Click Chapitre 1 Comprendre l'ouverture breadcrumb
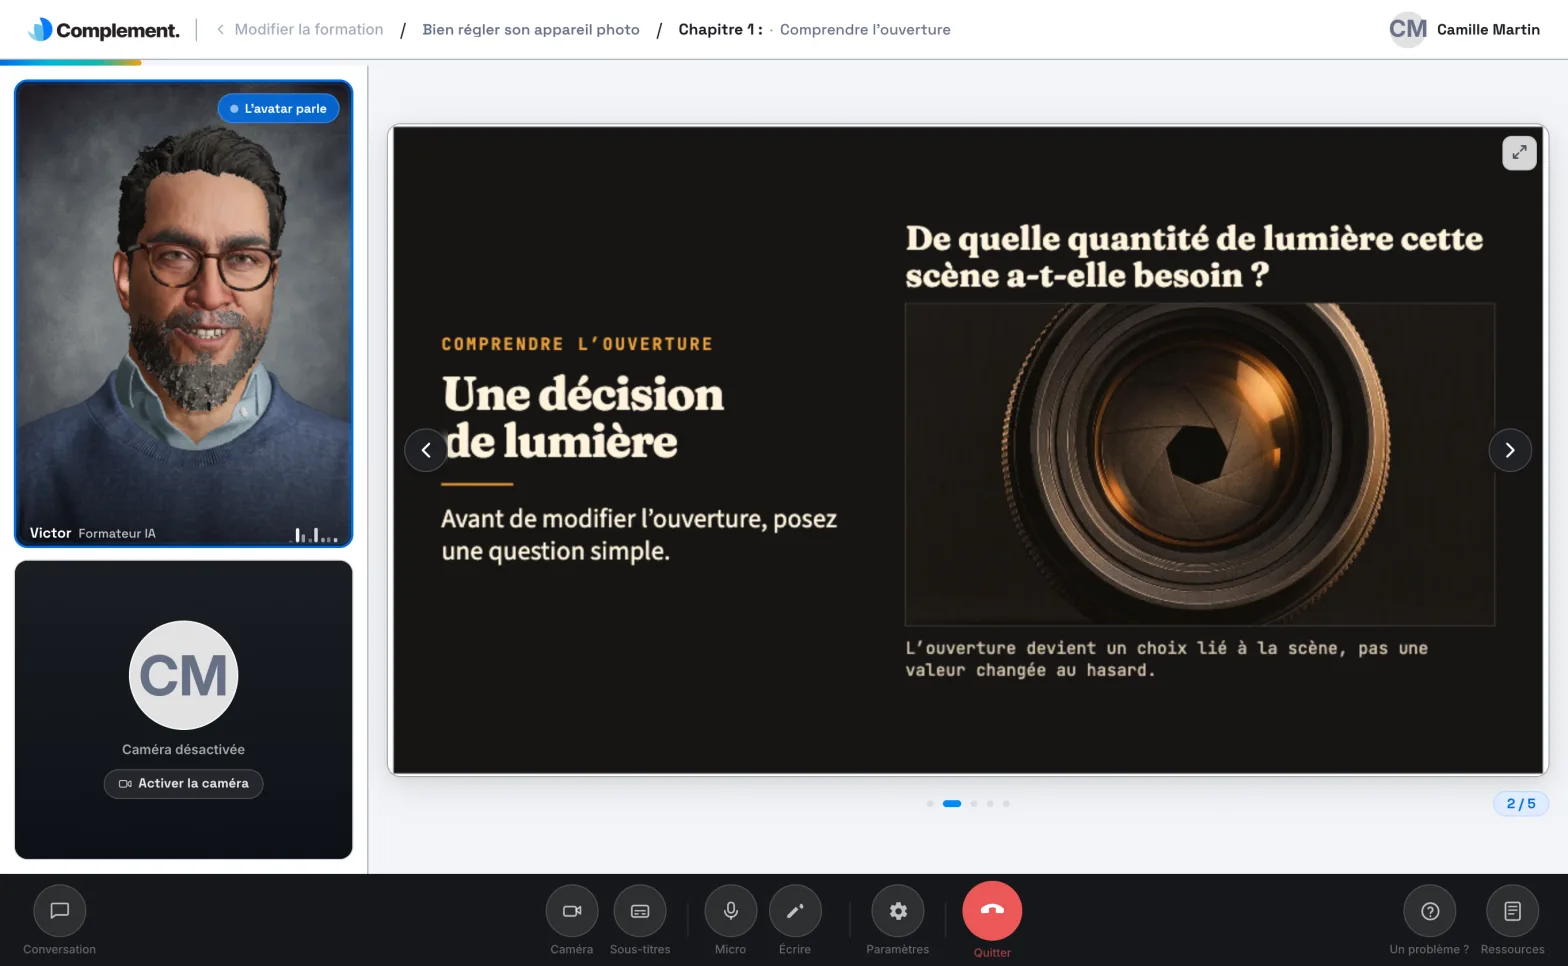The width and height of the screenshot is (1568, 966). 814,29
